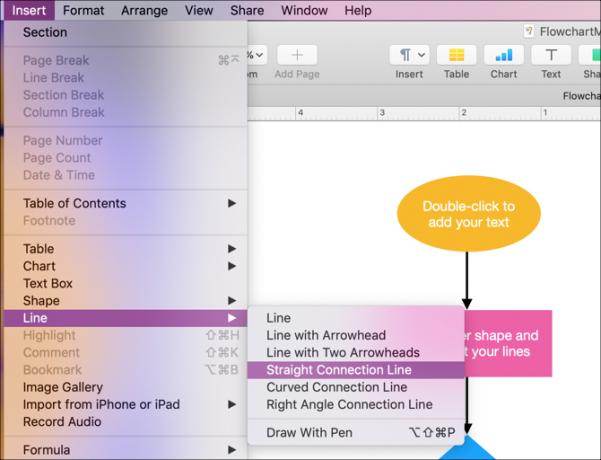Select Line in the Line submenu
Image resolution: width=601 pixels, height=460 pixels.
pos(356,318)
